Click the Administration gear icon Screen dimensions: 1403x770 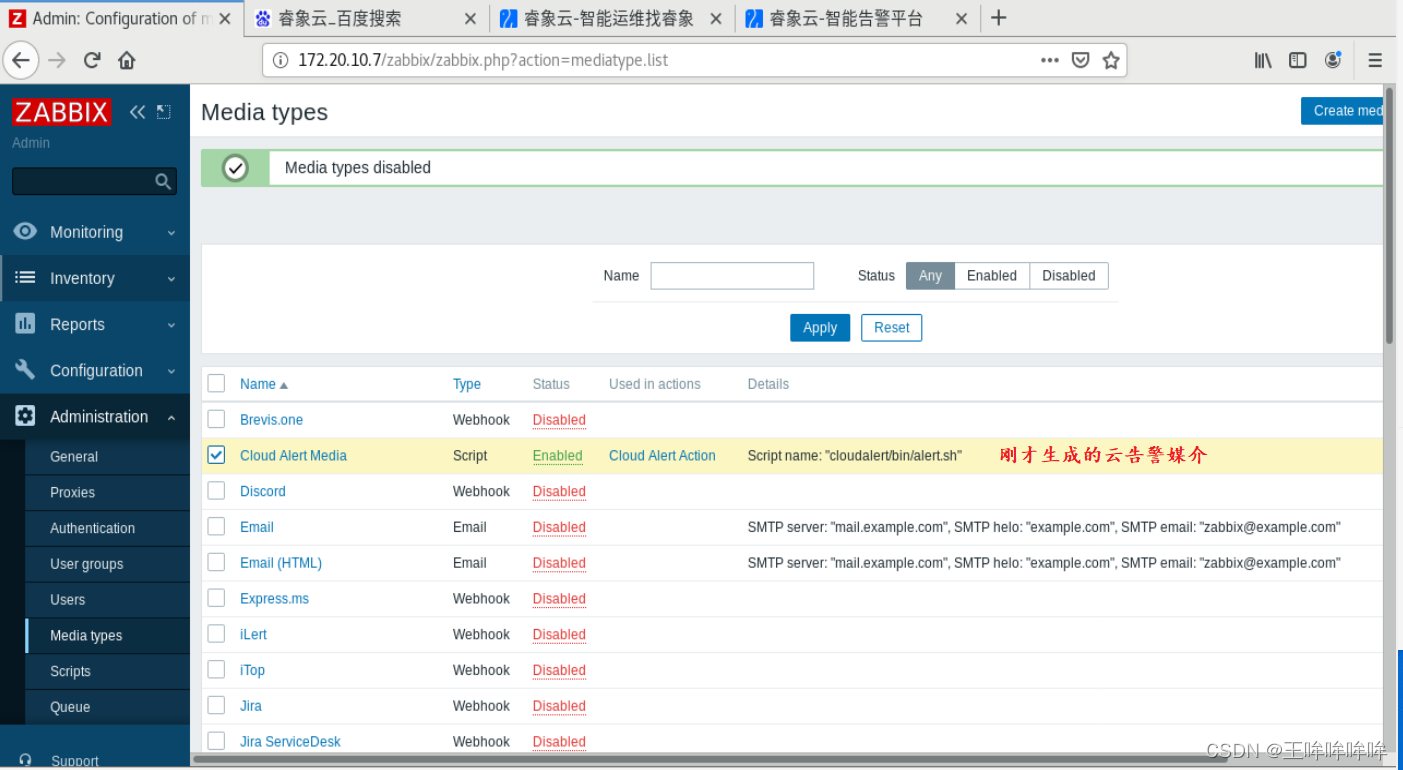point(25,416)
